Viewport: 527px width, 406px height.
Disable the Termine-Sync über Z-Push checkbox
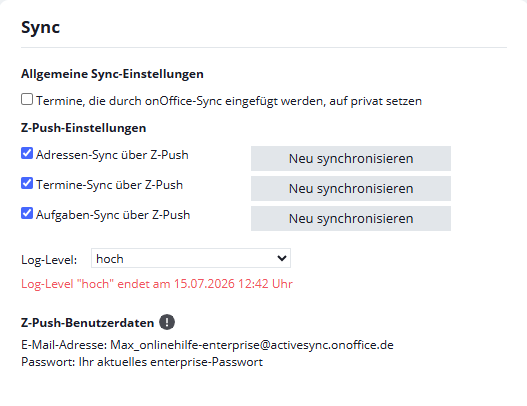click(x=27, y=184)
